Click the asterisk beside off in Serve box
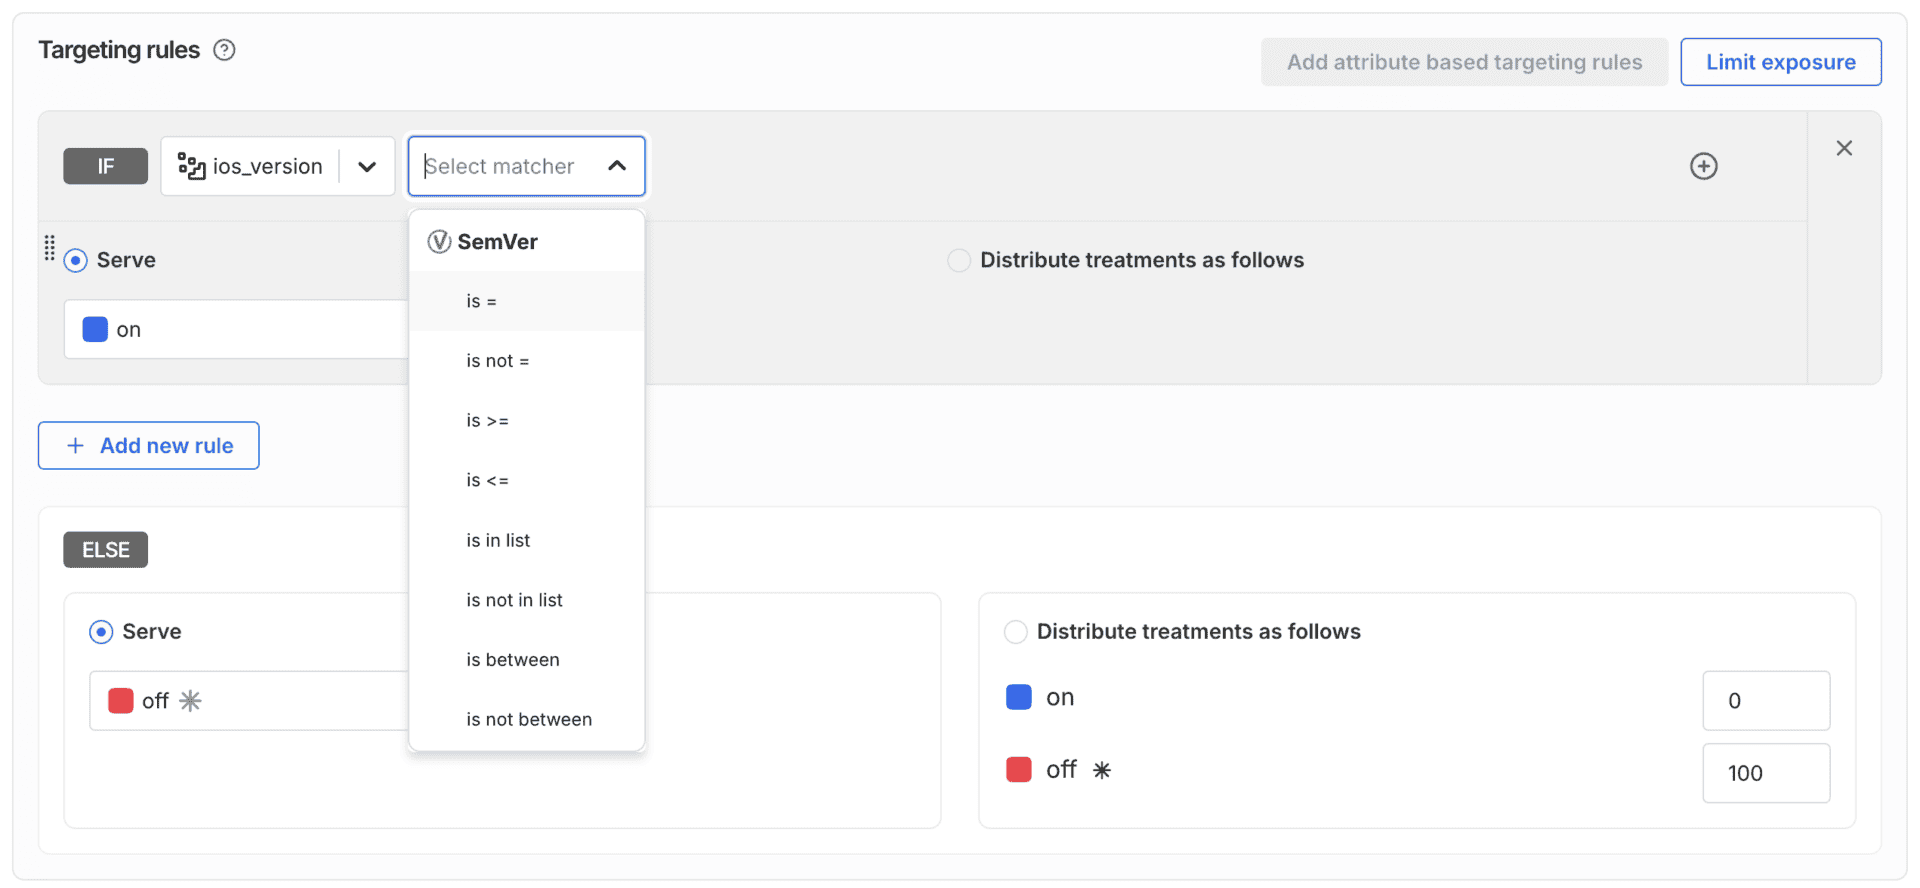Viewport: 1920px width, 888px height. point(191,701)
